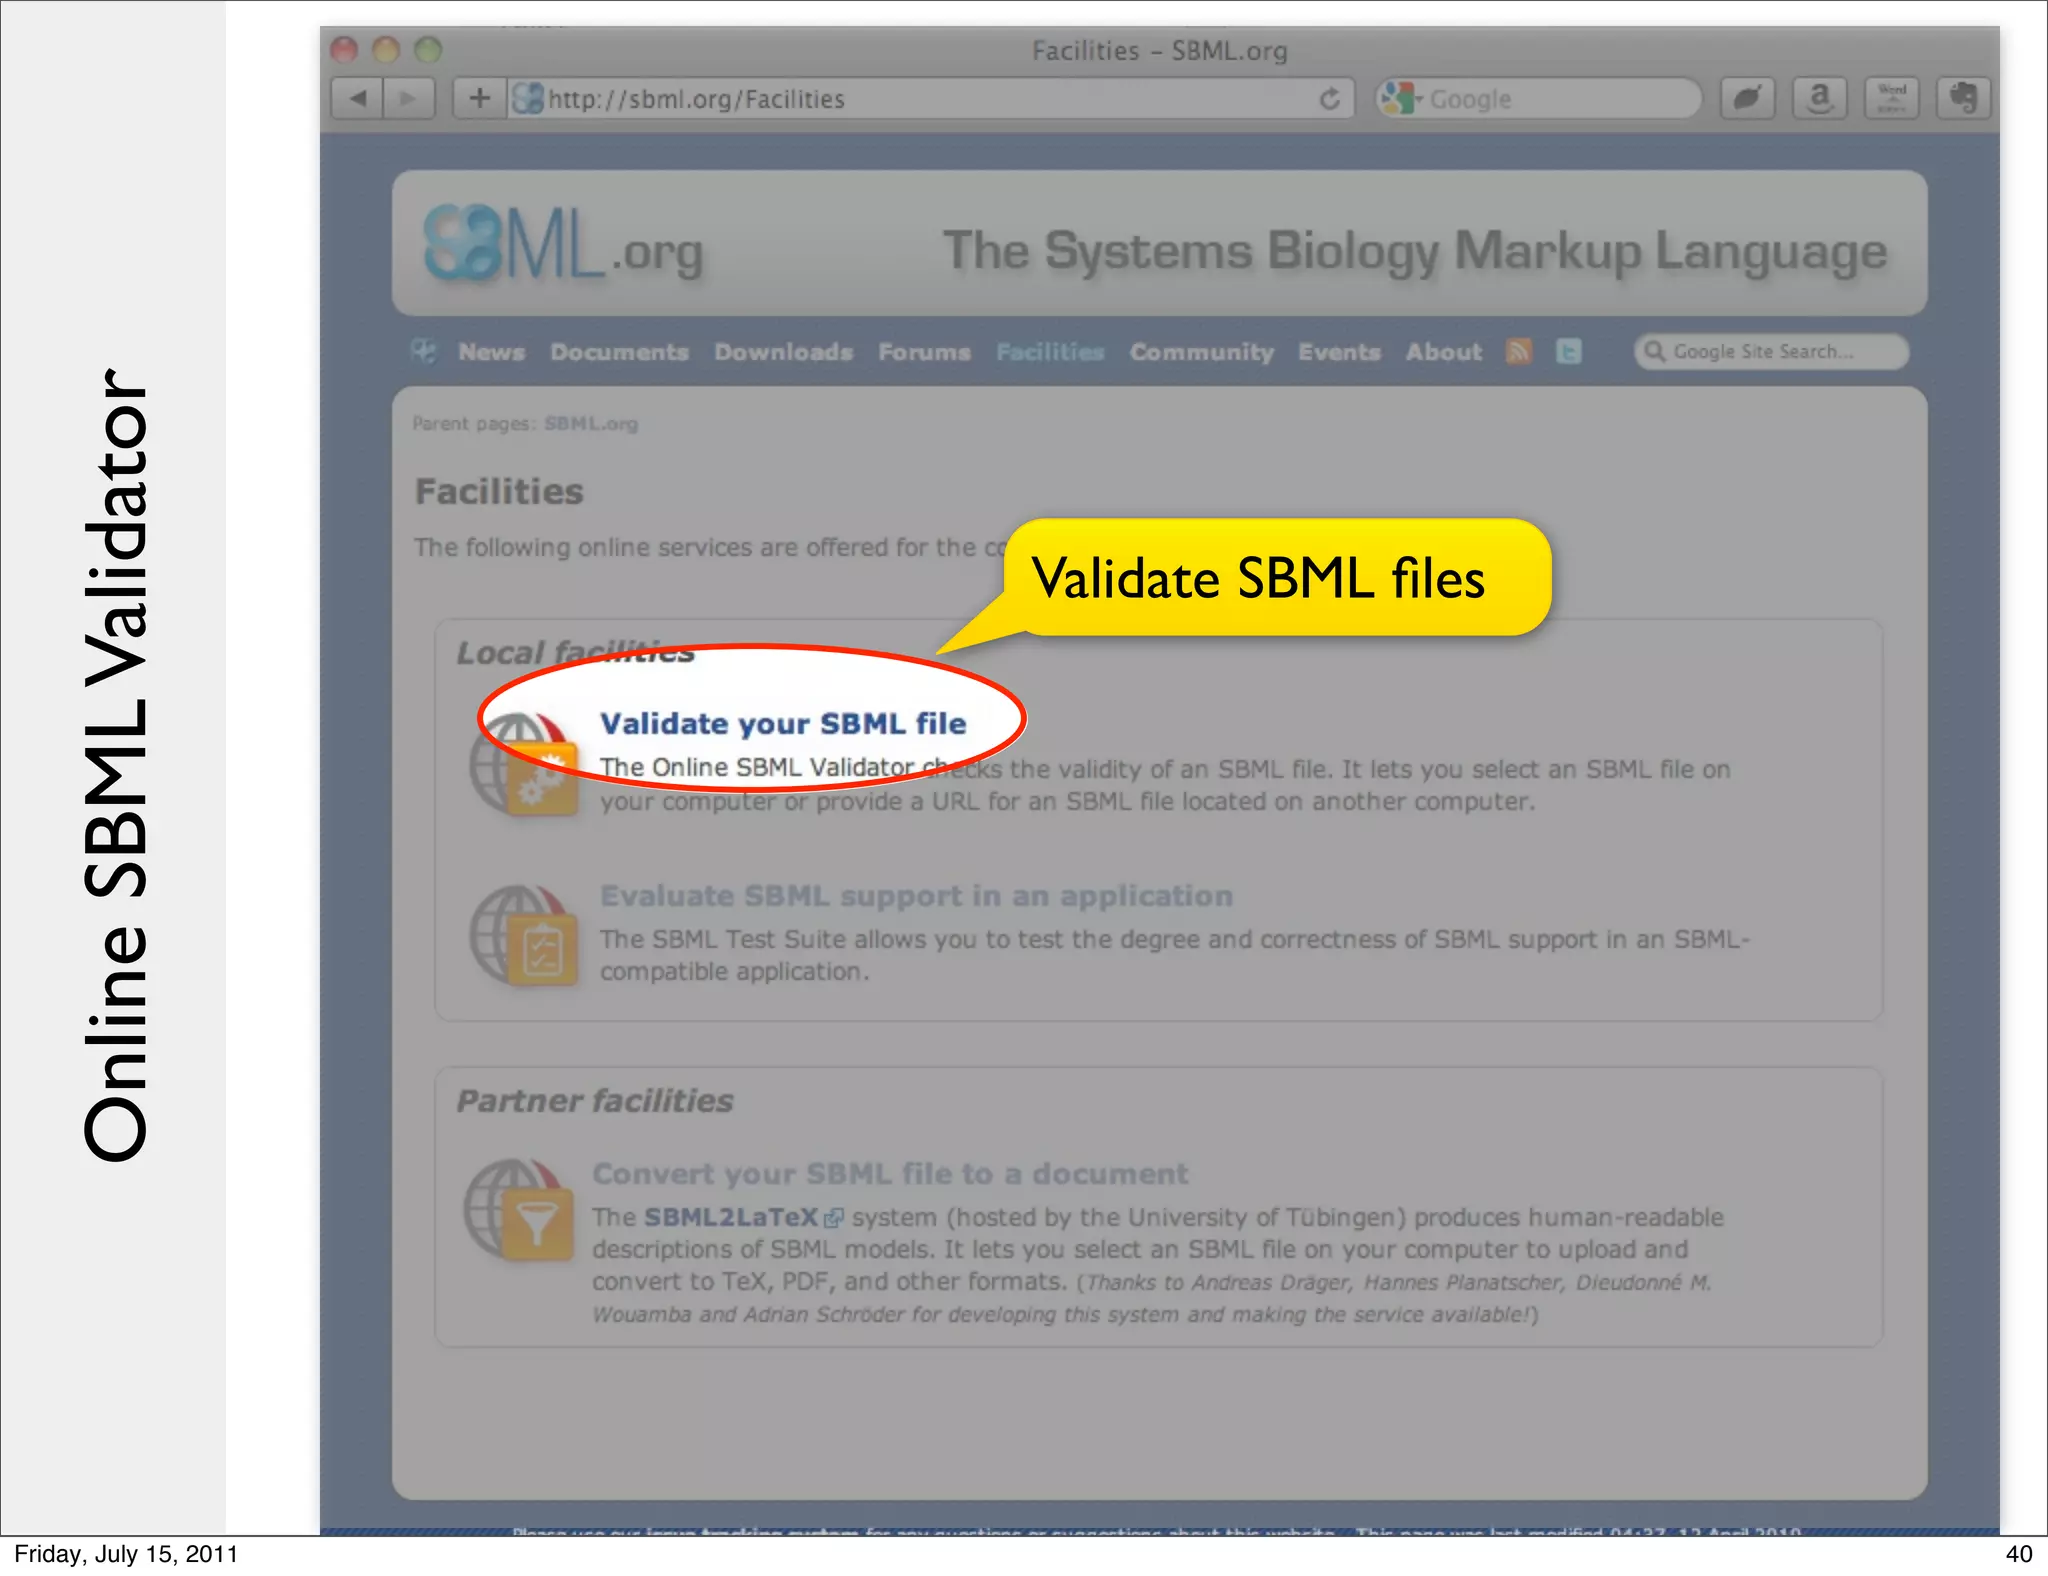Open the Events menu item
The width and height of the screenshot is (2048, 1576).
click(x=1339, y=352)
